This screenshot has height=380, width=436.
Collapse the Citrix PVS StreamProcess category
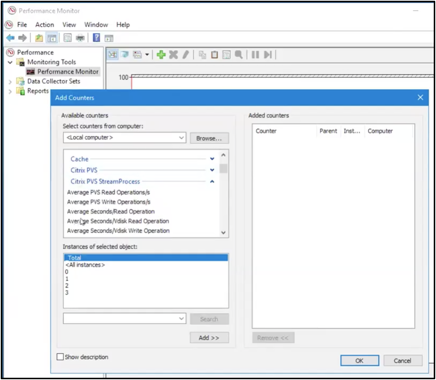[212, 181]
